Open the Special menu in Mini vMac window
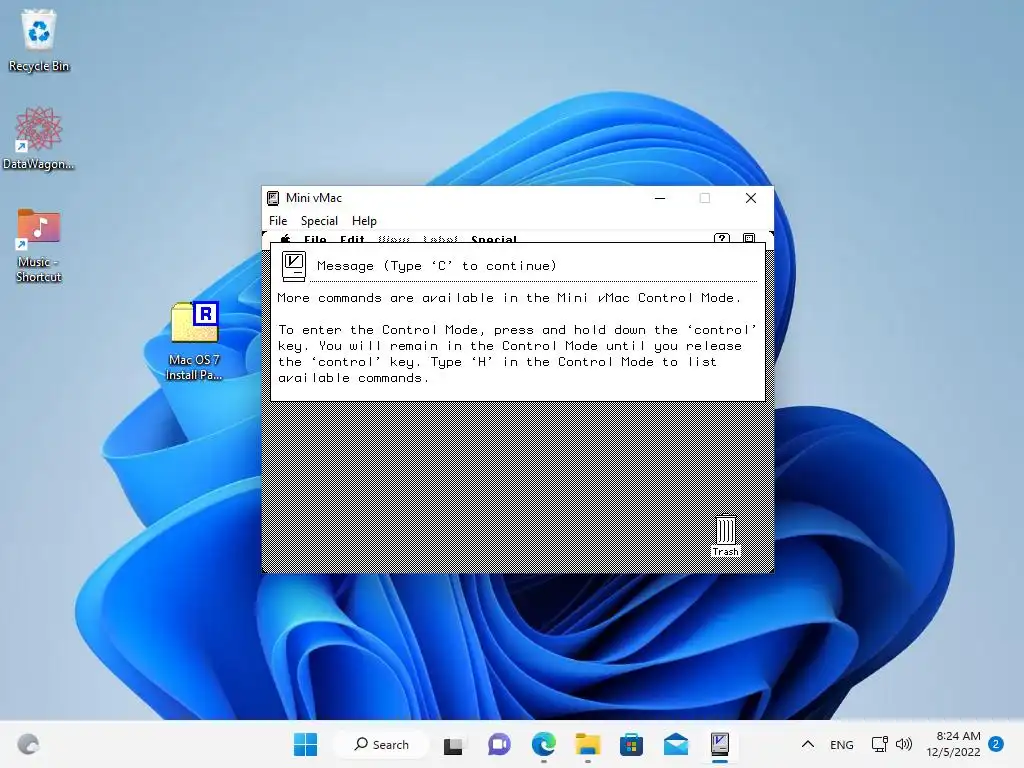Image resolution: width=1024 pixels, height=768 pixels. (319, 221)
